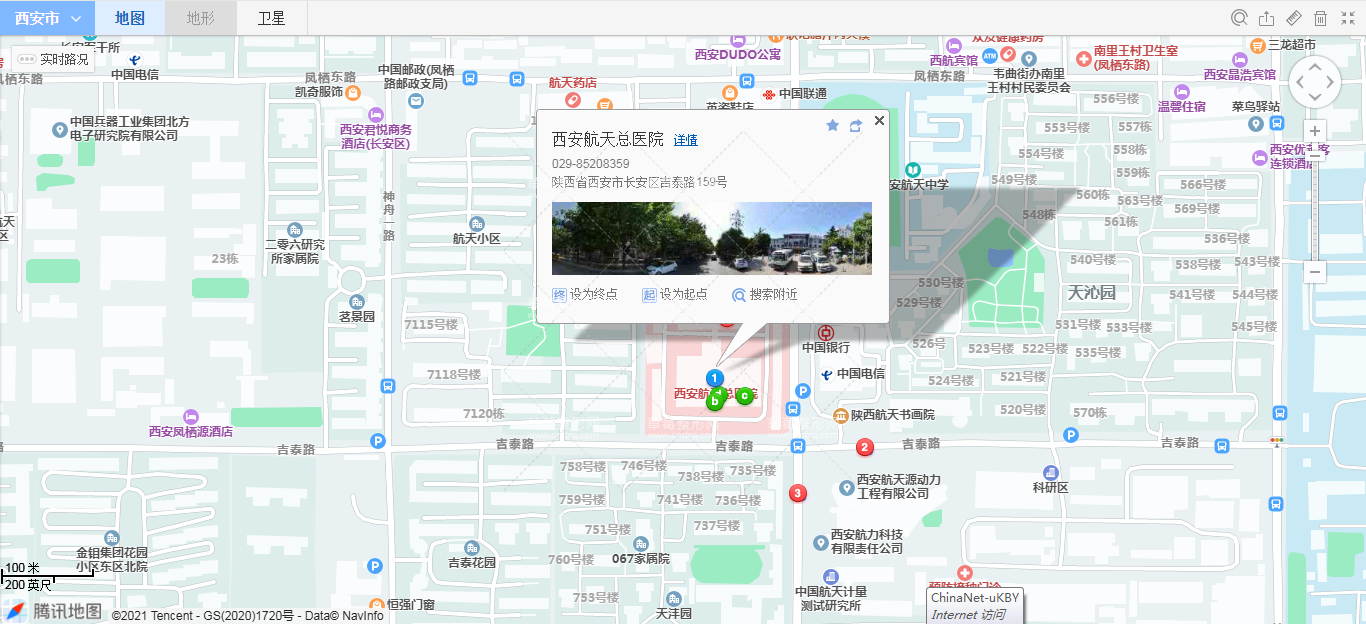Click the 科研区 building icon
The height and width of the screenshot is (624, 1366).
pos(1051,473)
